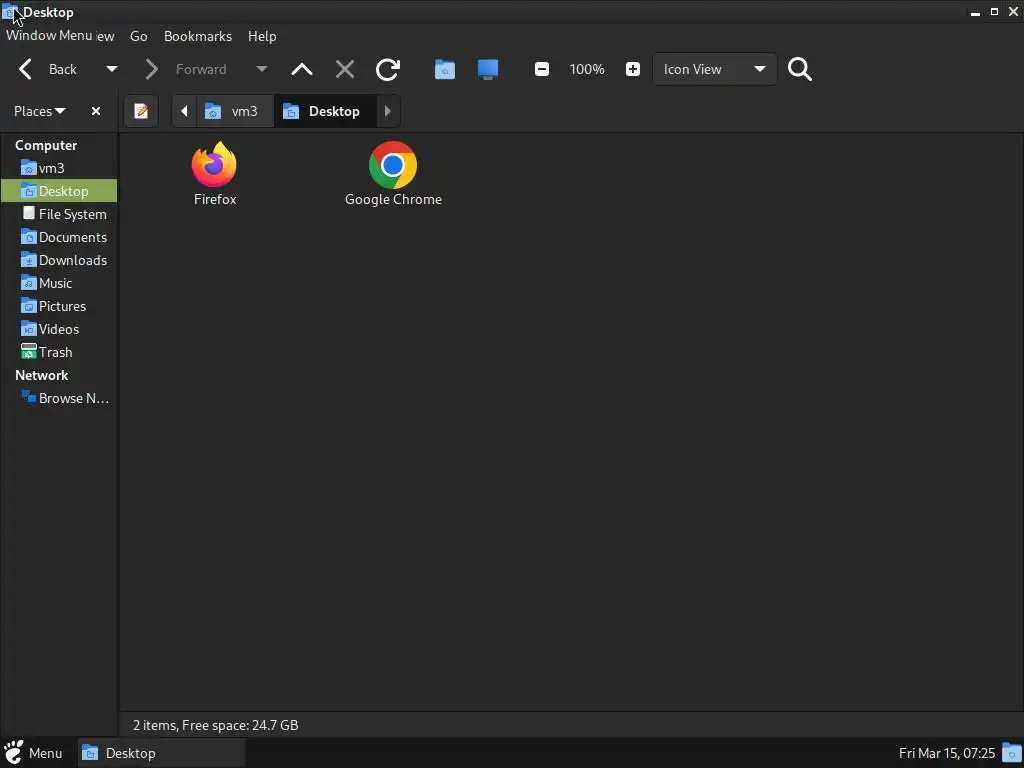The image size is (1024, 768).
Task: Click the Back button
Action: point(49,69)
